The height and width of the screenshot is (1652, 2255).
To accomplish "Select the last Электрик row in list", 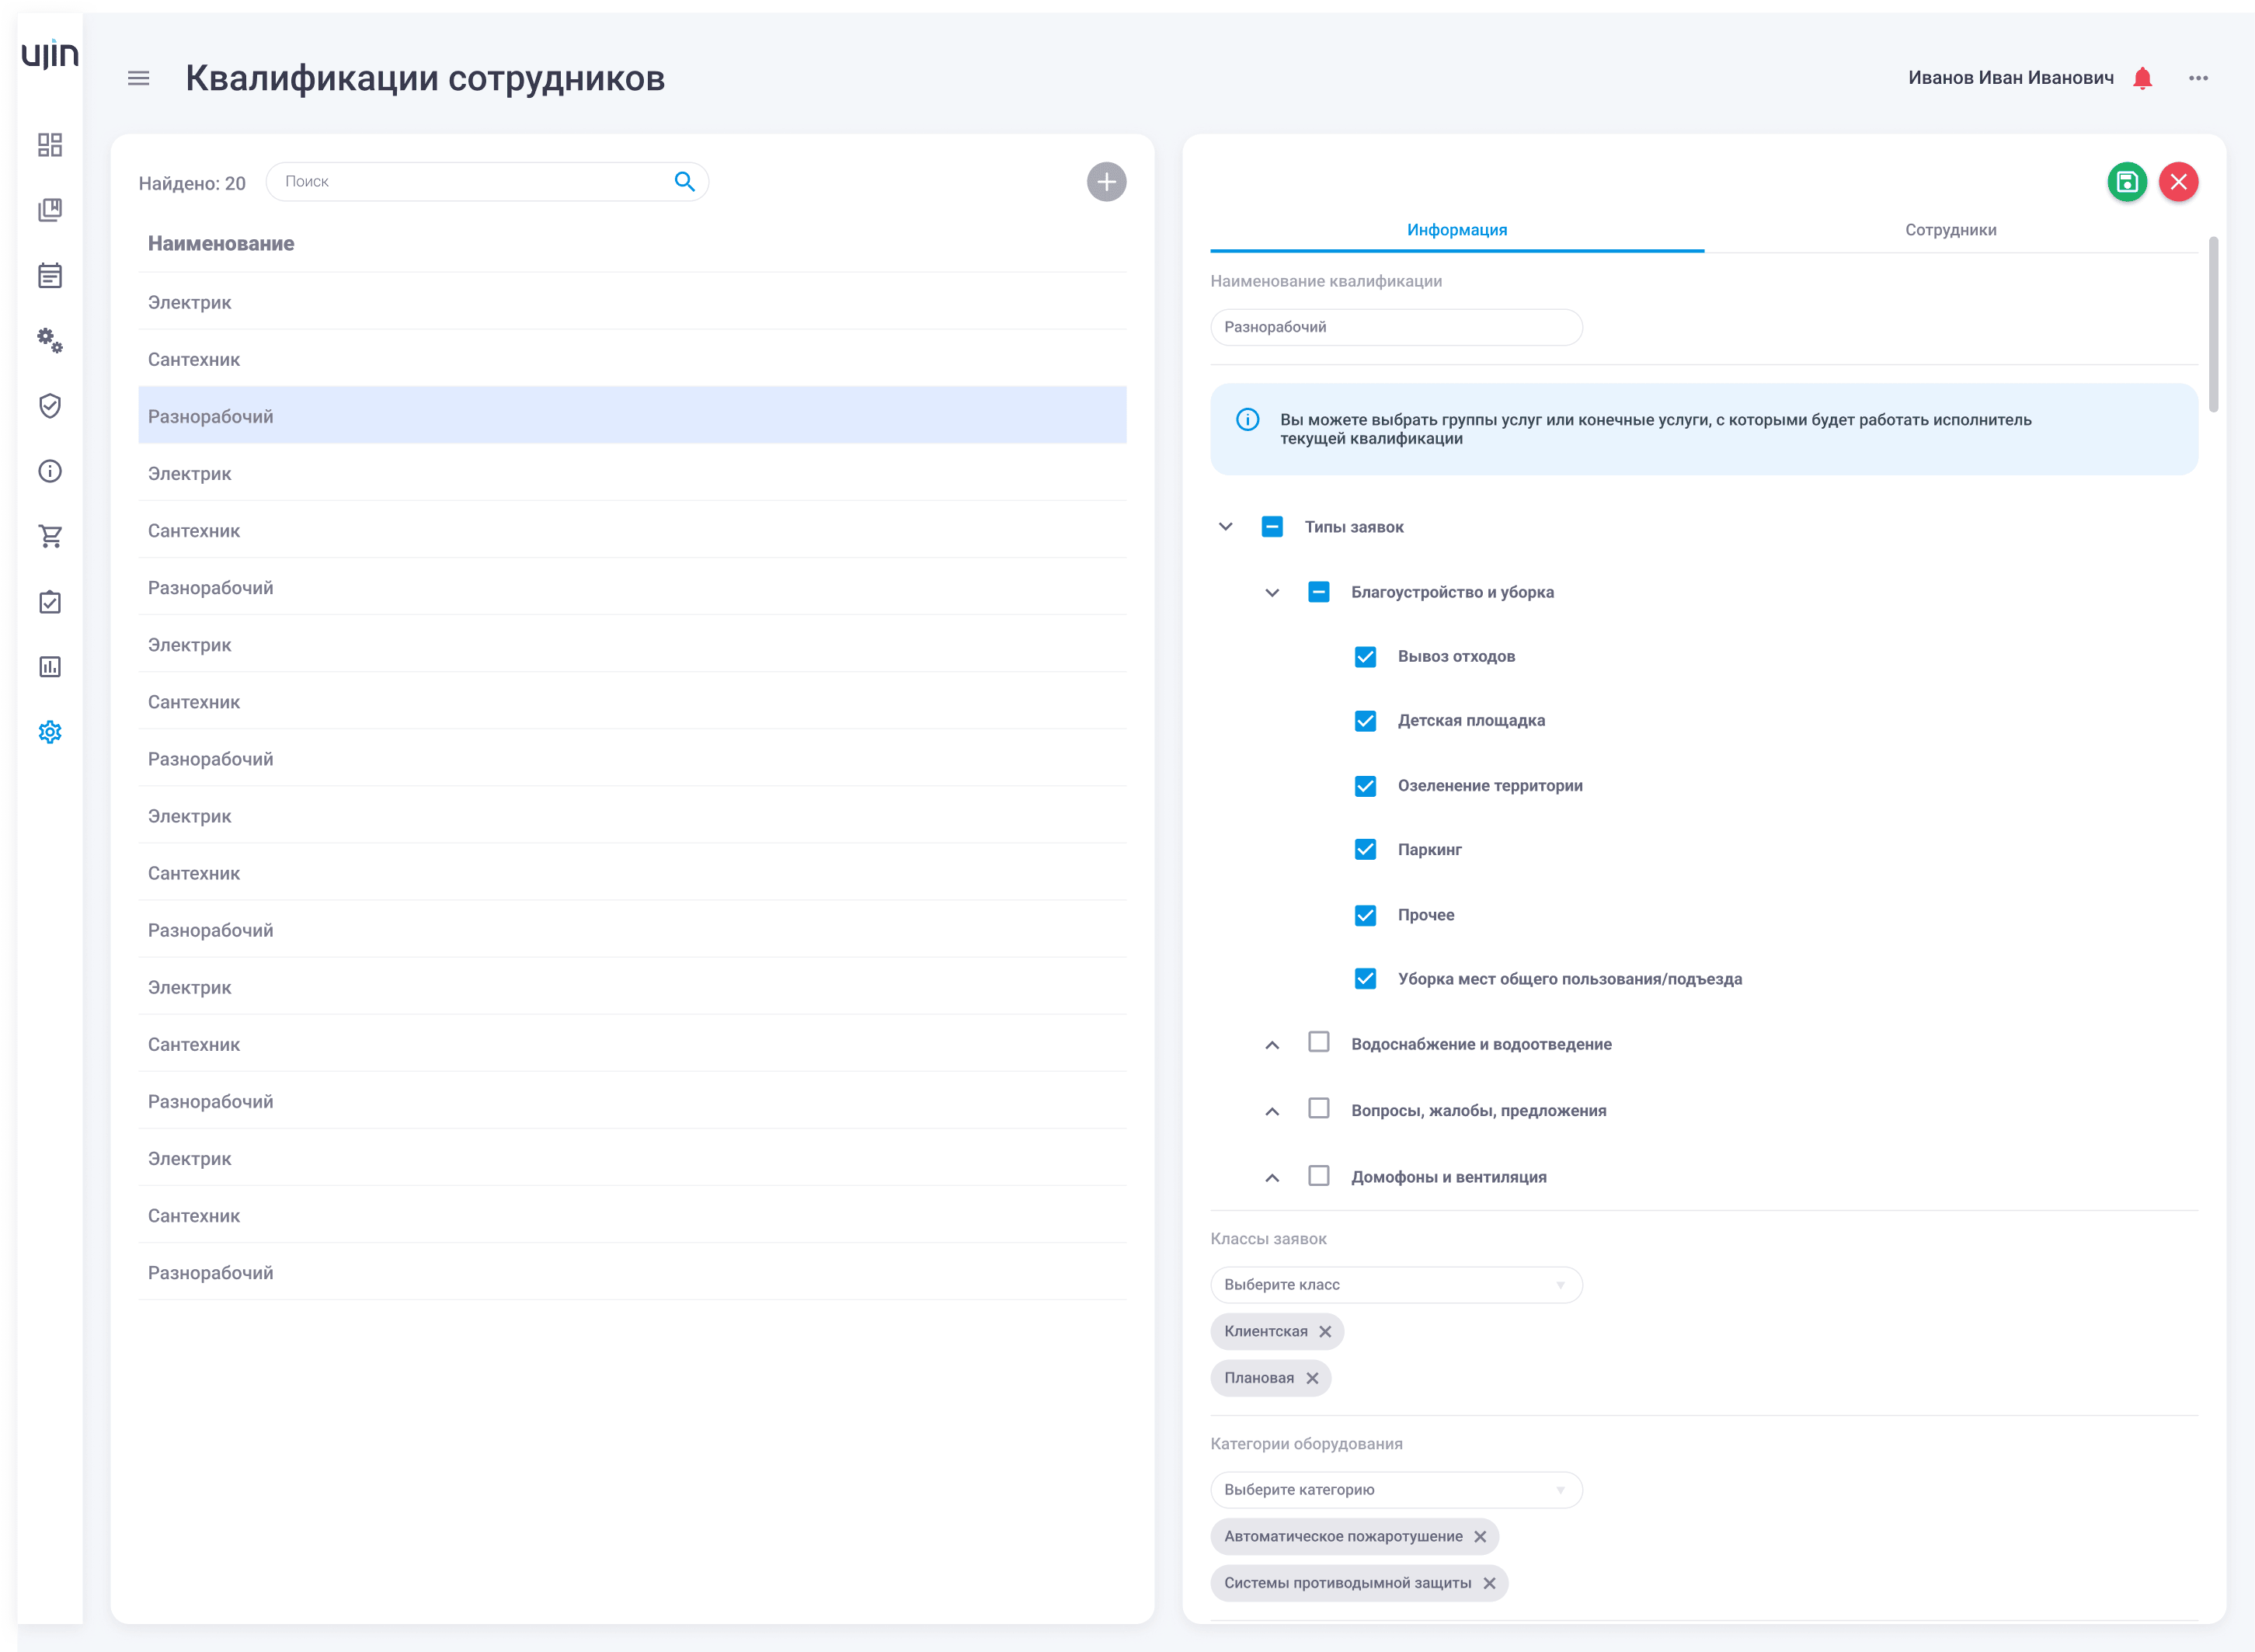I will click(632, 1158).
